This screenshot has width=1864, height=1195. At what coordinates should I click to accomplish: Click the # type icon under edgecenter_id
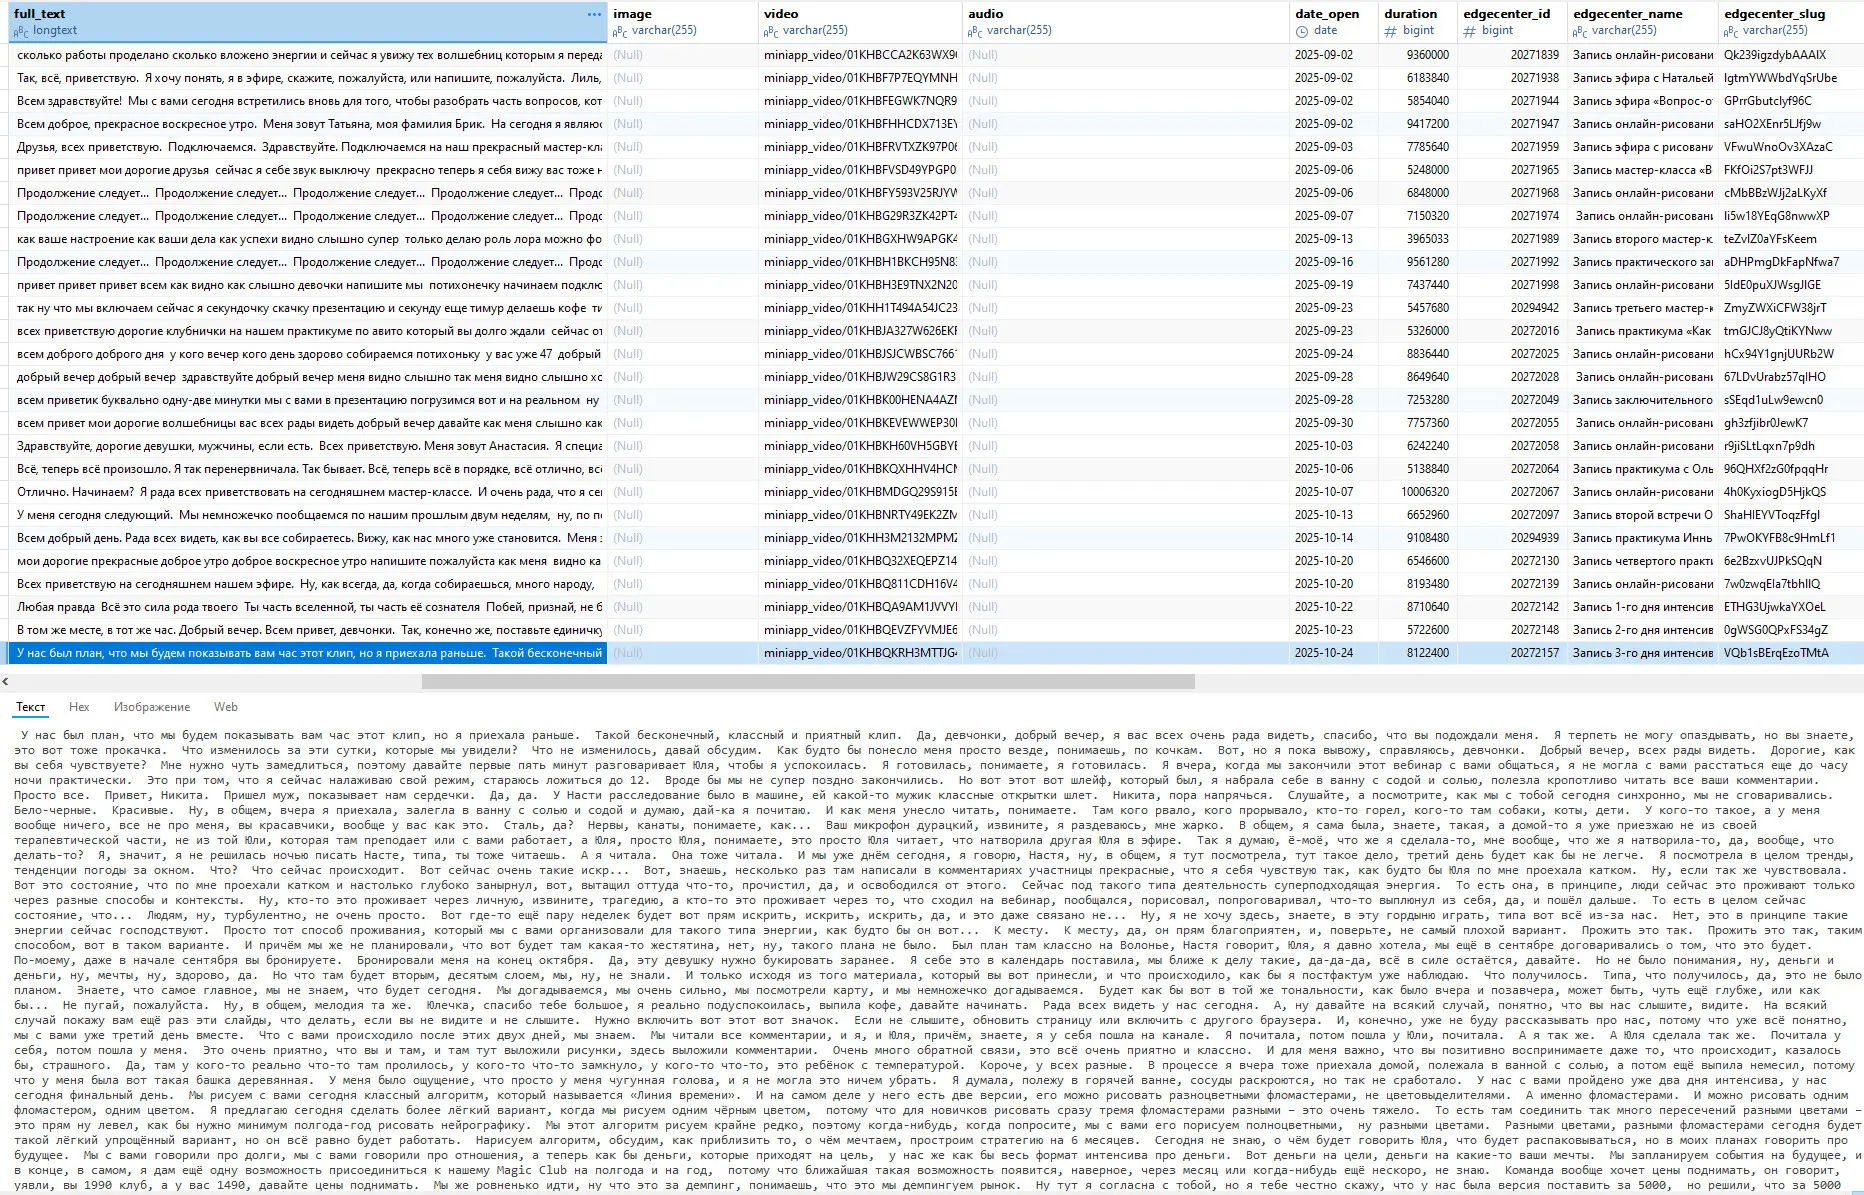(1469, 31)
